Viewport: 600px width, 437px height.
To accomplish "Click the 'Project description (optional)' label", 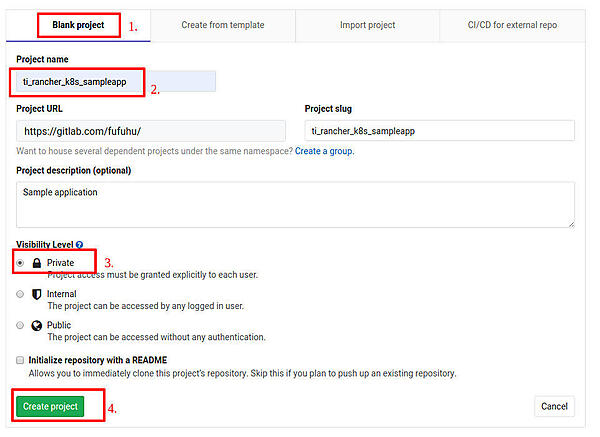I will 73,170.
